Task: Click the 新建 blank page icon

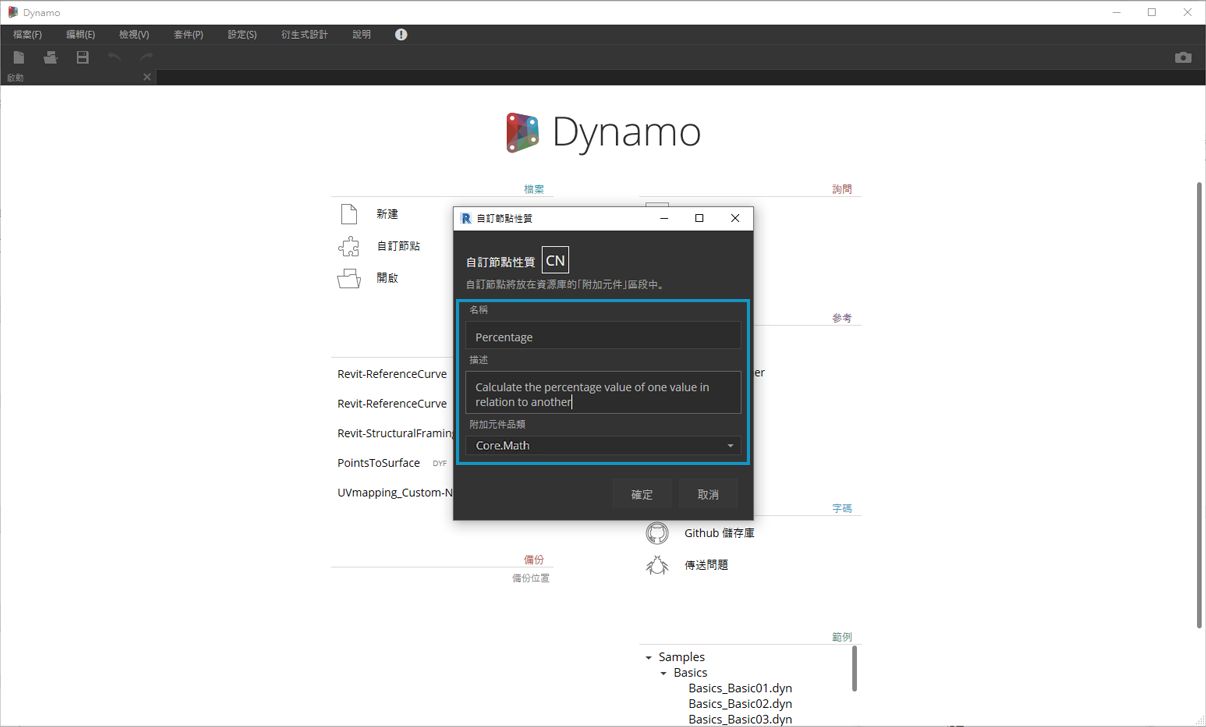Action: click(348, 214)
